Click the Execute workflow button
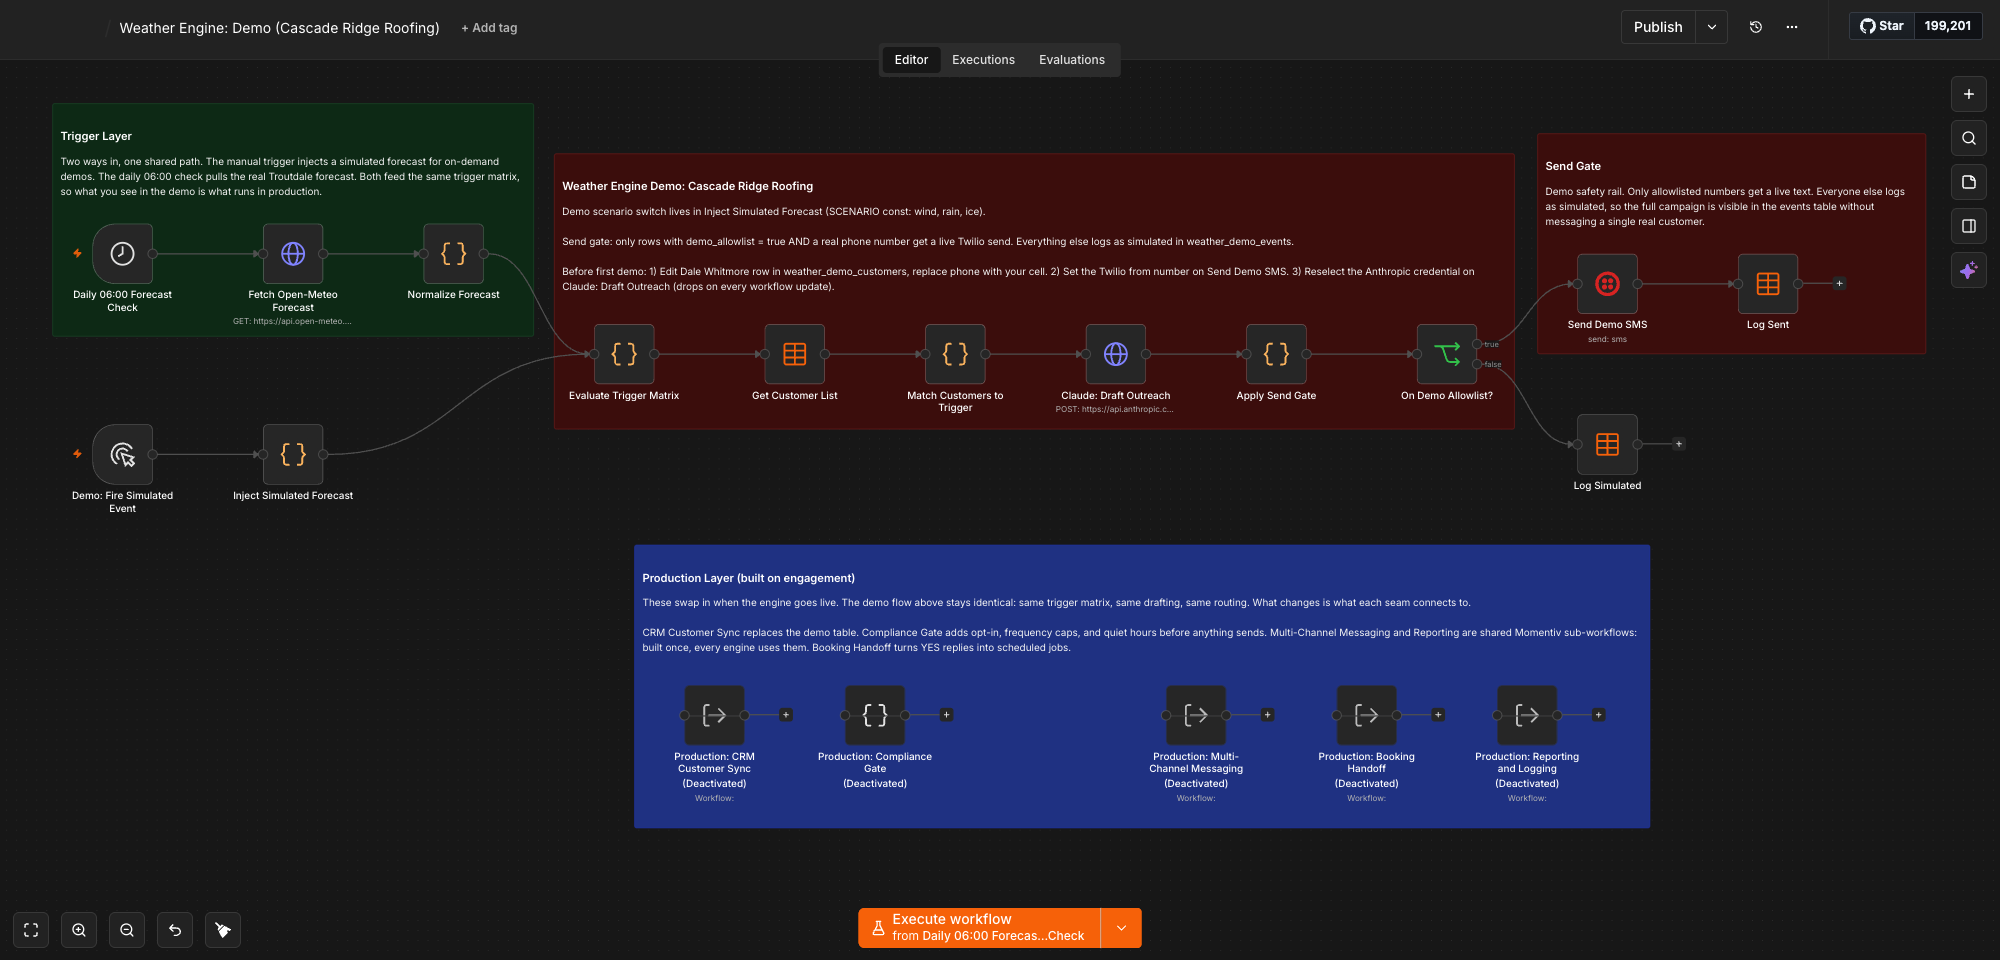This screenshot has width=2000, height=960. point(979,928)
